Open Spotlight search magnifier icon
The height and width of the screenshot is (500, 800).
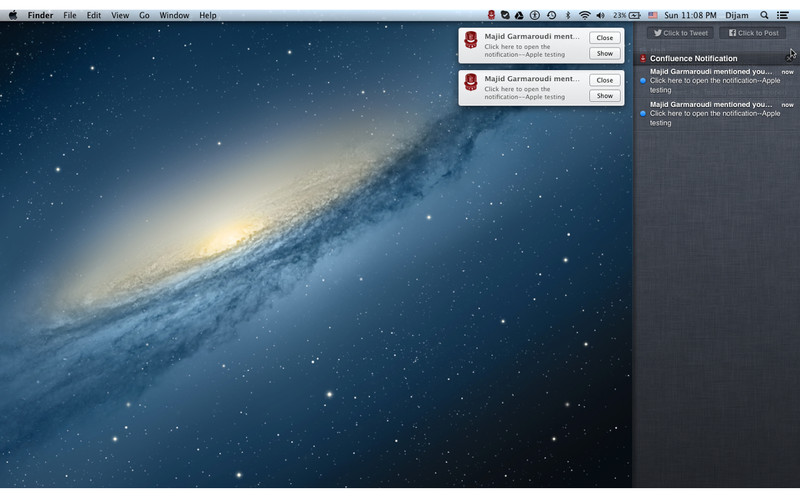click(x=765, y=15)
